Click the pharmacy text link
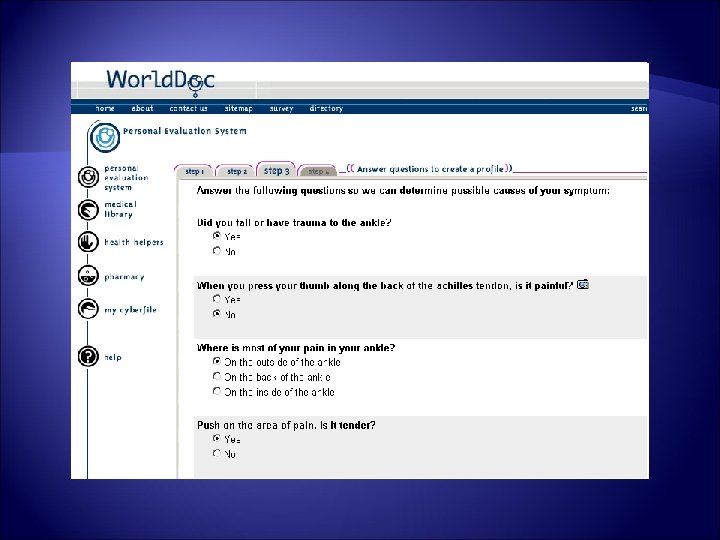Screen dimensions: 720x540 click(x=124, y=276)
